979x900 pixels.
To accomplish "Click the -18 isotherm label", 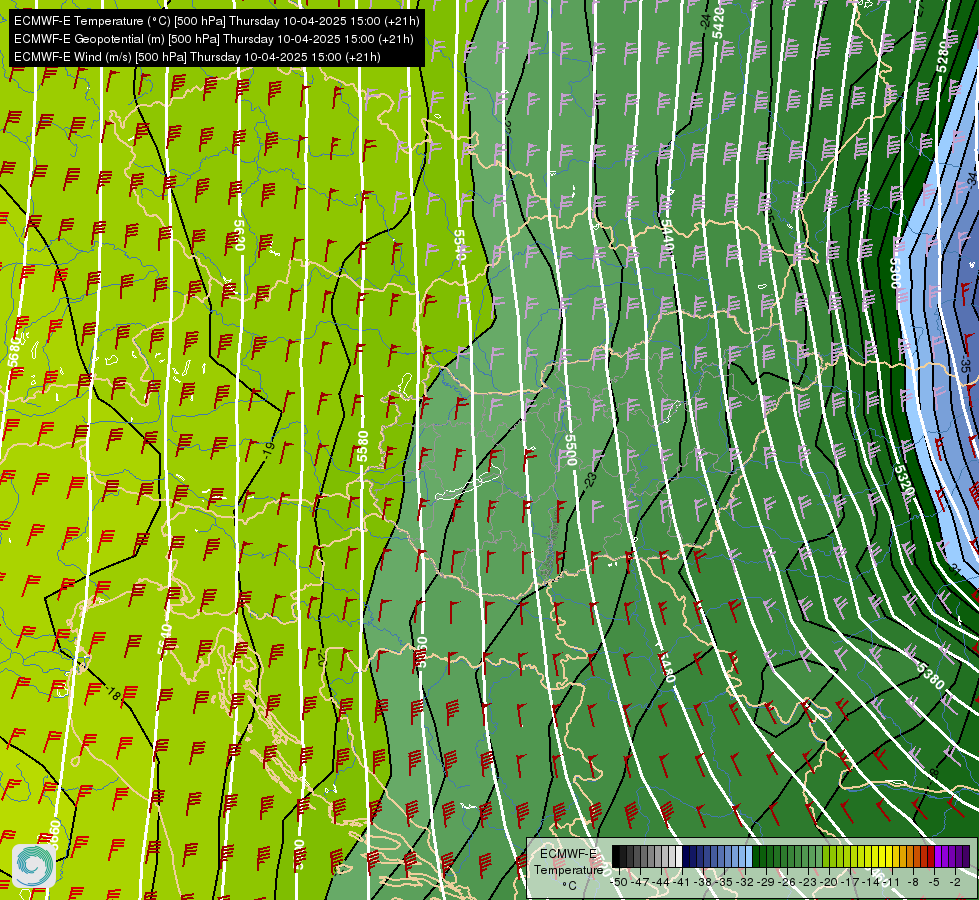I will (x=114, y=693).
